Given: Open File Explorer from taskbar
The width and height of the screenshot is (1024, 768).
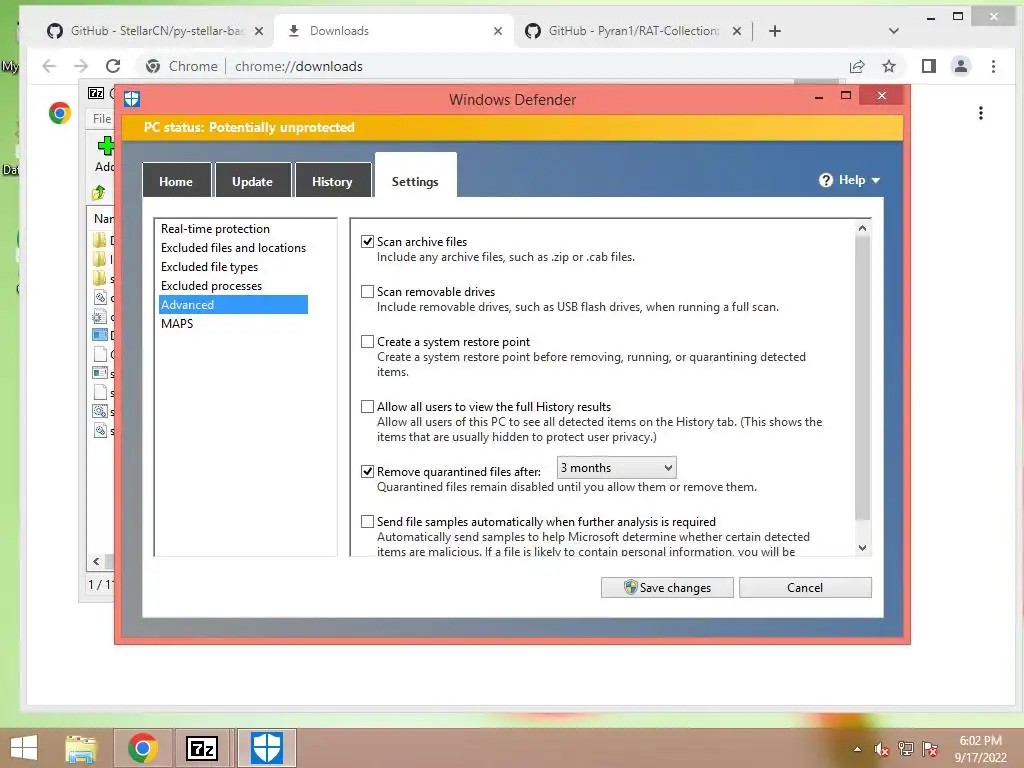Looking at the screenshot, I should 81,748.
